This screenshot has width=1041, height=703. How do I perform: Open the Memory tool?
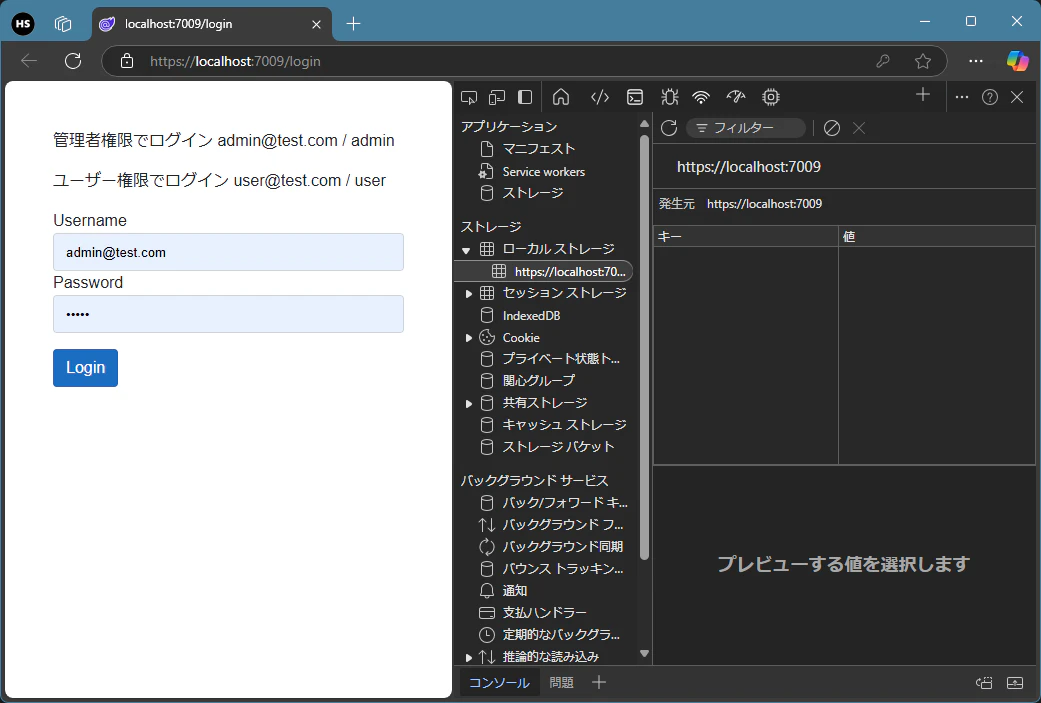(x=771, y=98)
